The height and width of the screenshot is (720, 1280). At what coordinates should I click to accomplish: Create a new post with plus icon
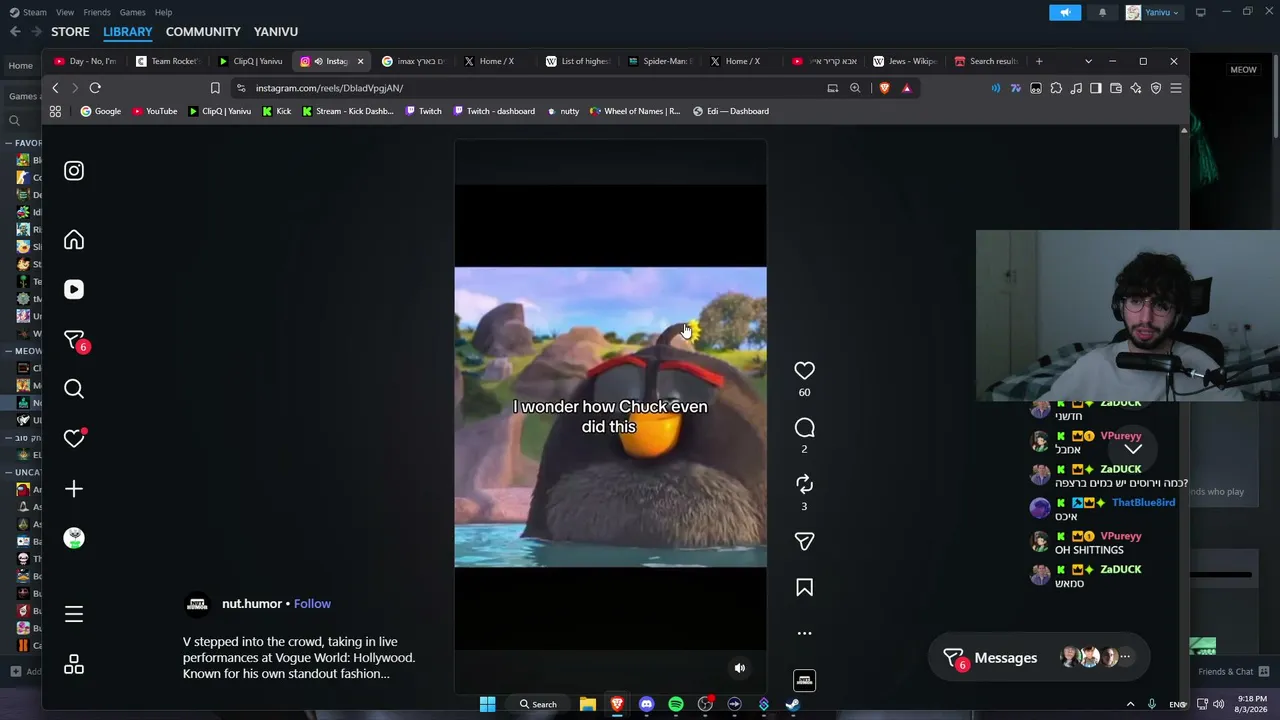[74, 489]
